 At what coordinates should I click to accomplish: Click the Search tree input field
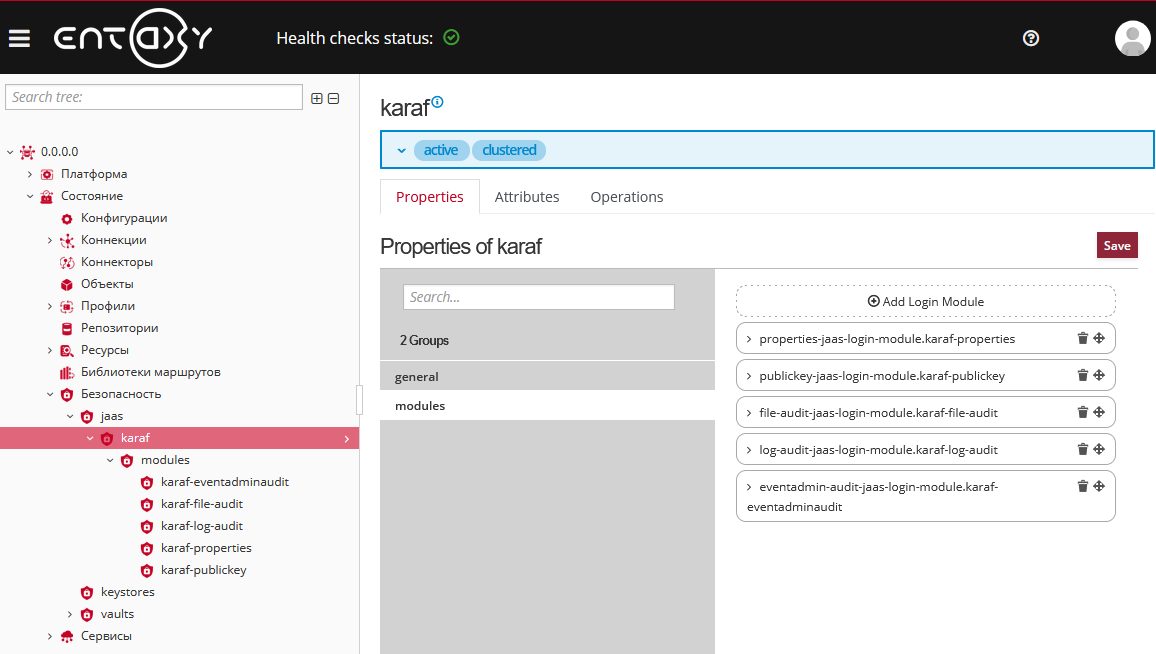click(x=154, y=97)
